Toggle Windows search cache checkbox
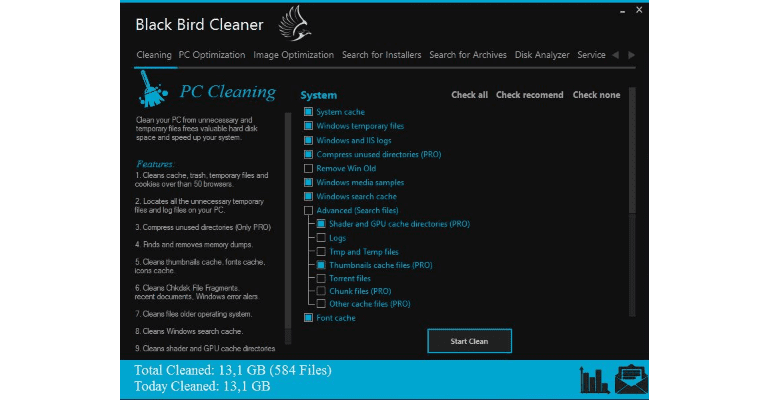 308,196
